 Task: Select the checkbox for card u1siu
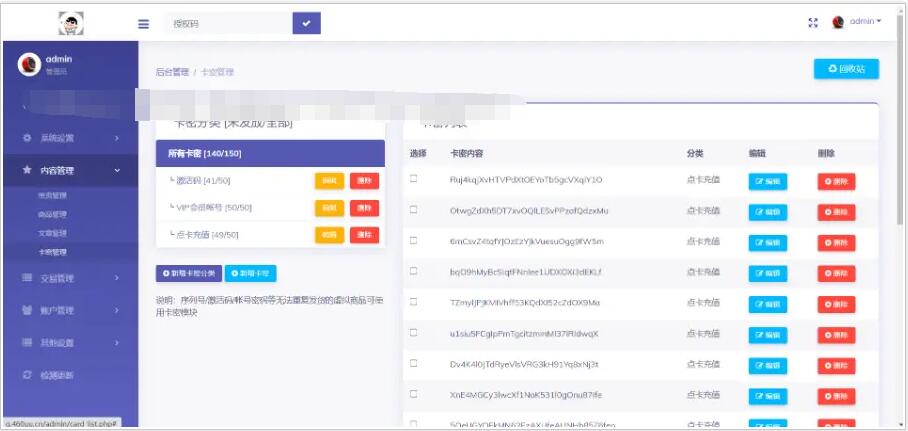pos(413,332)
